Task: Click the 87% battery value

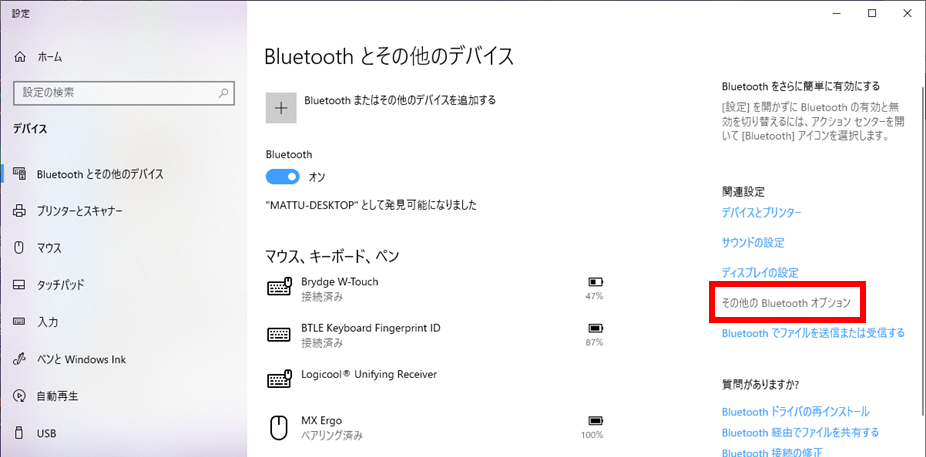Action: coord(594,342)
